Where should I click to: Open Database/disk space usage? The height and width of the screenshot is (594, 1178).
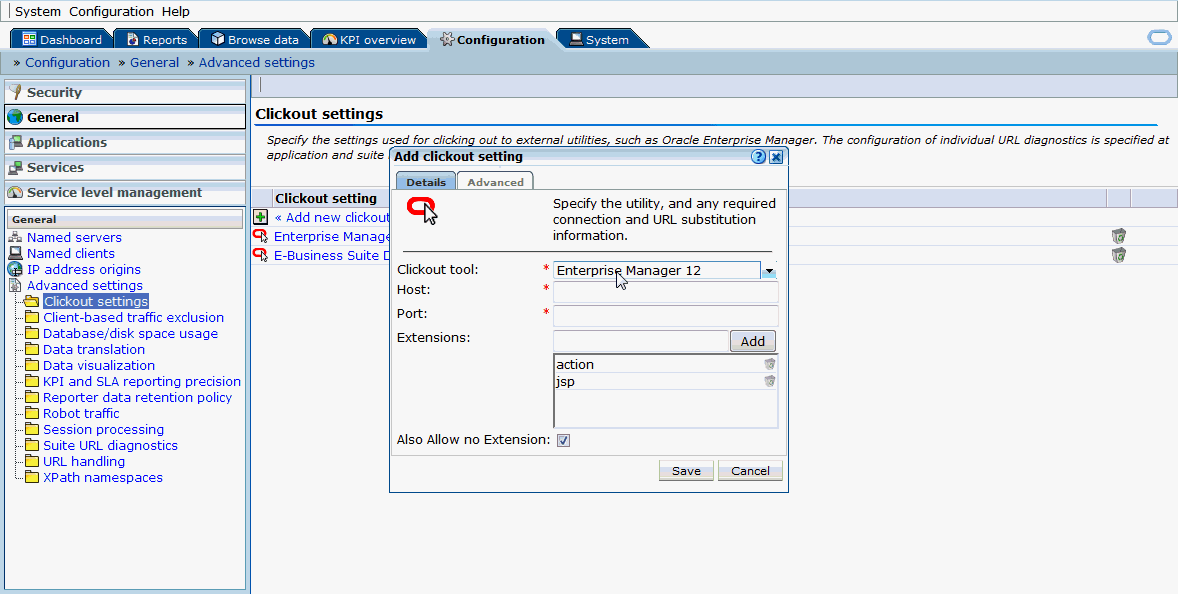coord(130,333)
